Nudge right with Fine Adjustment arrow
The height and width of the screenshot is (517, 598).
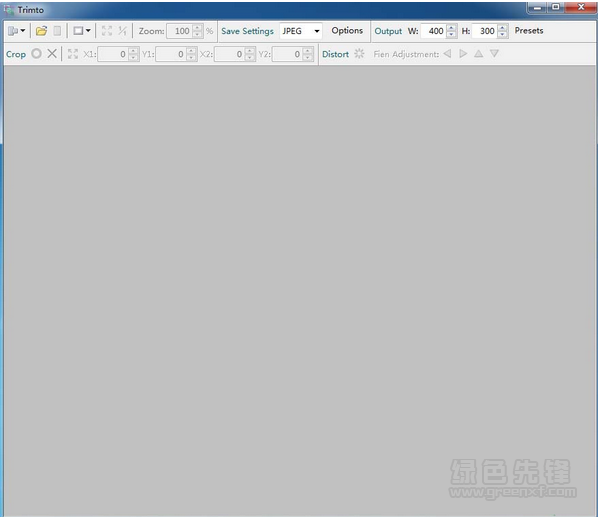point(463,54)
